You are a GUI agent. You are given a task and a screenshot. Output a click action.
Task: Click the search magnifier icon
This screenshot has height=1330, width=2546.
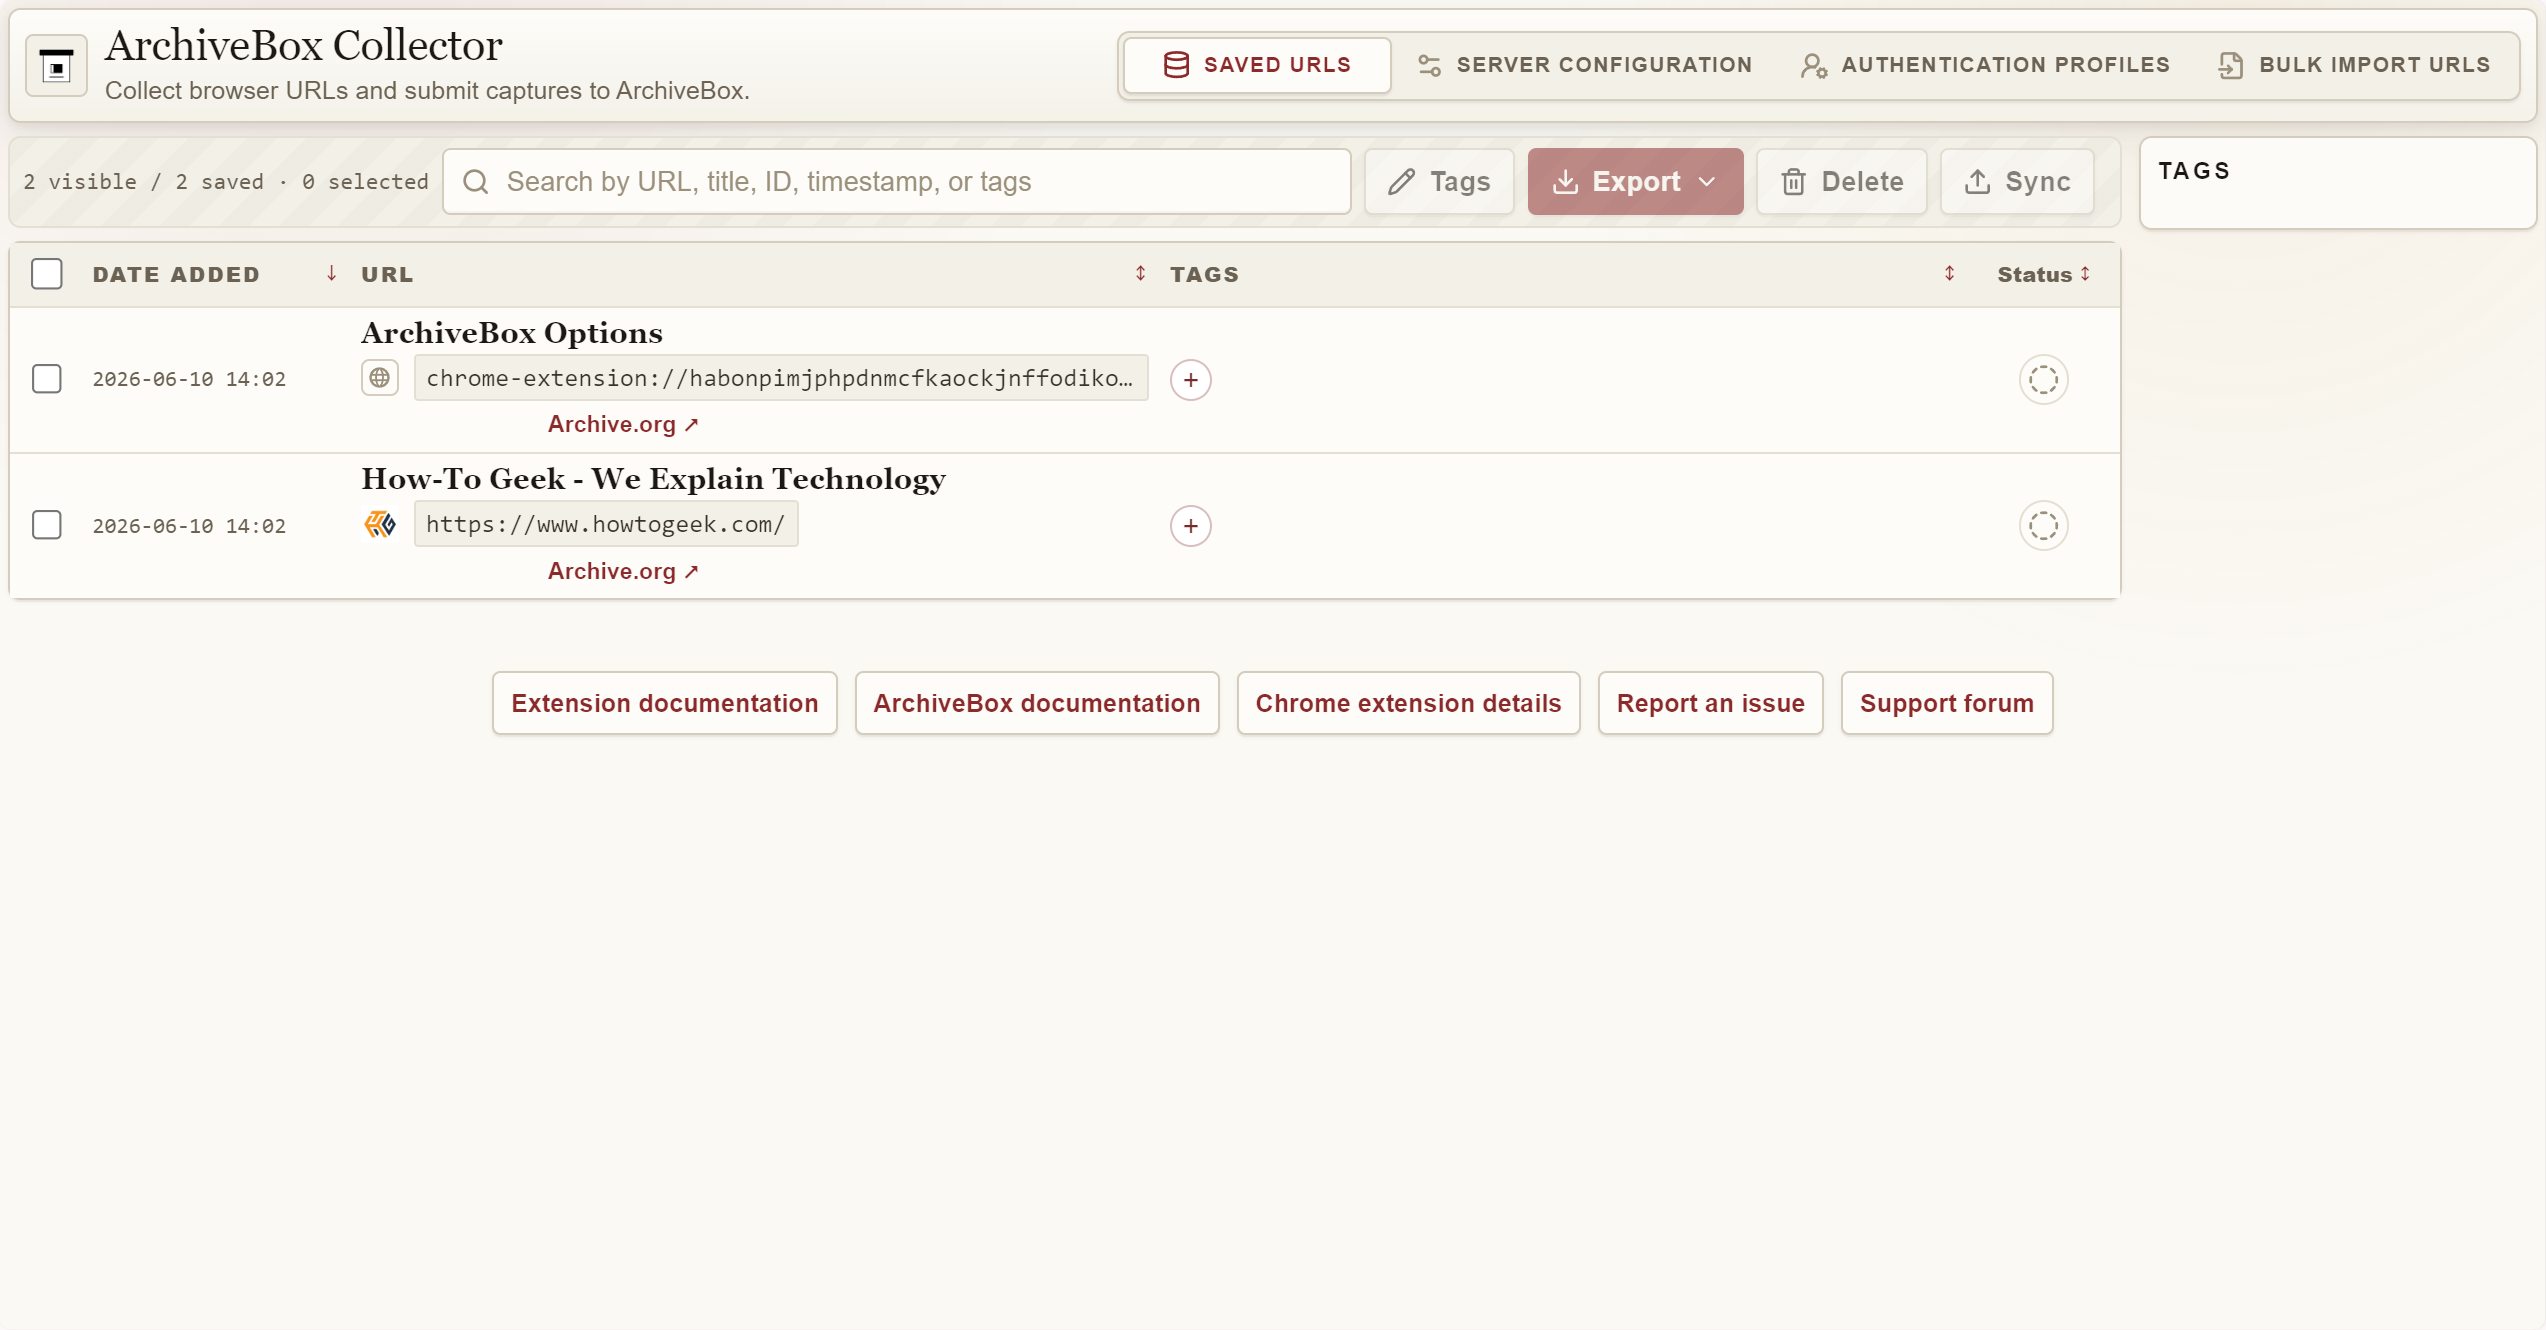[x=476, y=181]
